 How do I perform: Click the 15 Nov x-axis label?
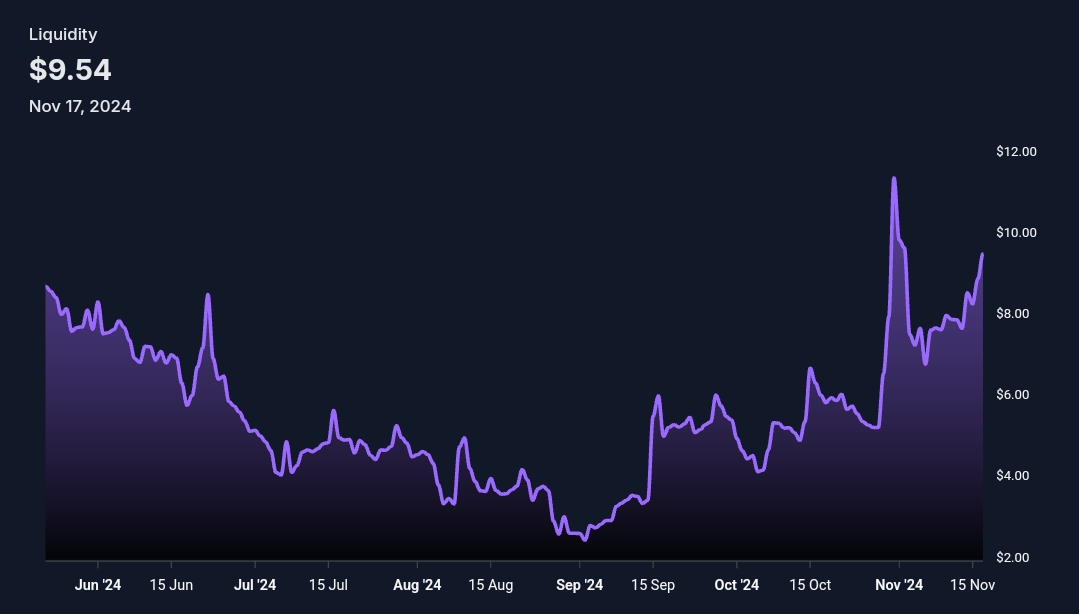tap(972, 585)
